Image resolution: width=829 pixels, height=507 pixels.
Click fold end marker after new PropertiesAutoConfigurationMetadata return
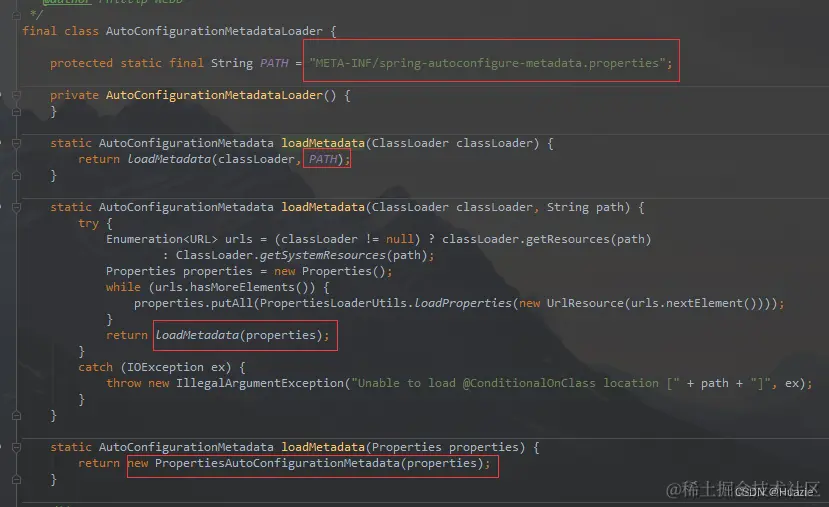tap(16, 480)
